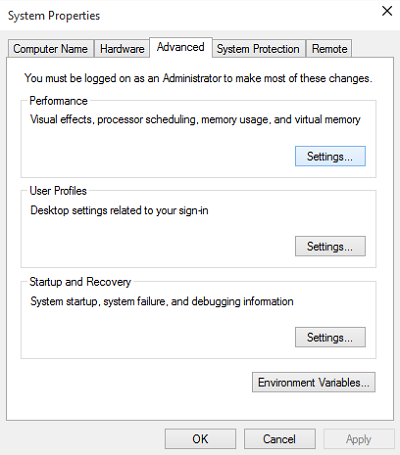Click the Cancel button
Image resolution: width=400 pixels, height=455 pixels.
pyautogui.click(x=280, y=439)
